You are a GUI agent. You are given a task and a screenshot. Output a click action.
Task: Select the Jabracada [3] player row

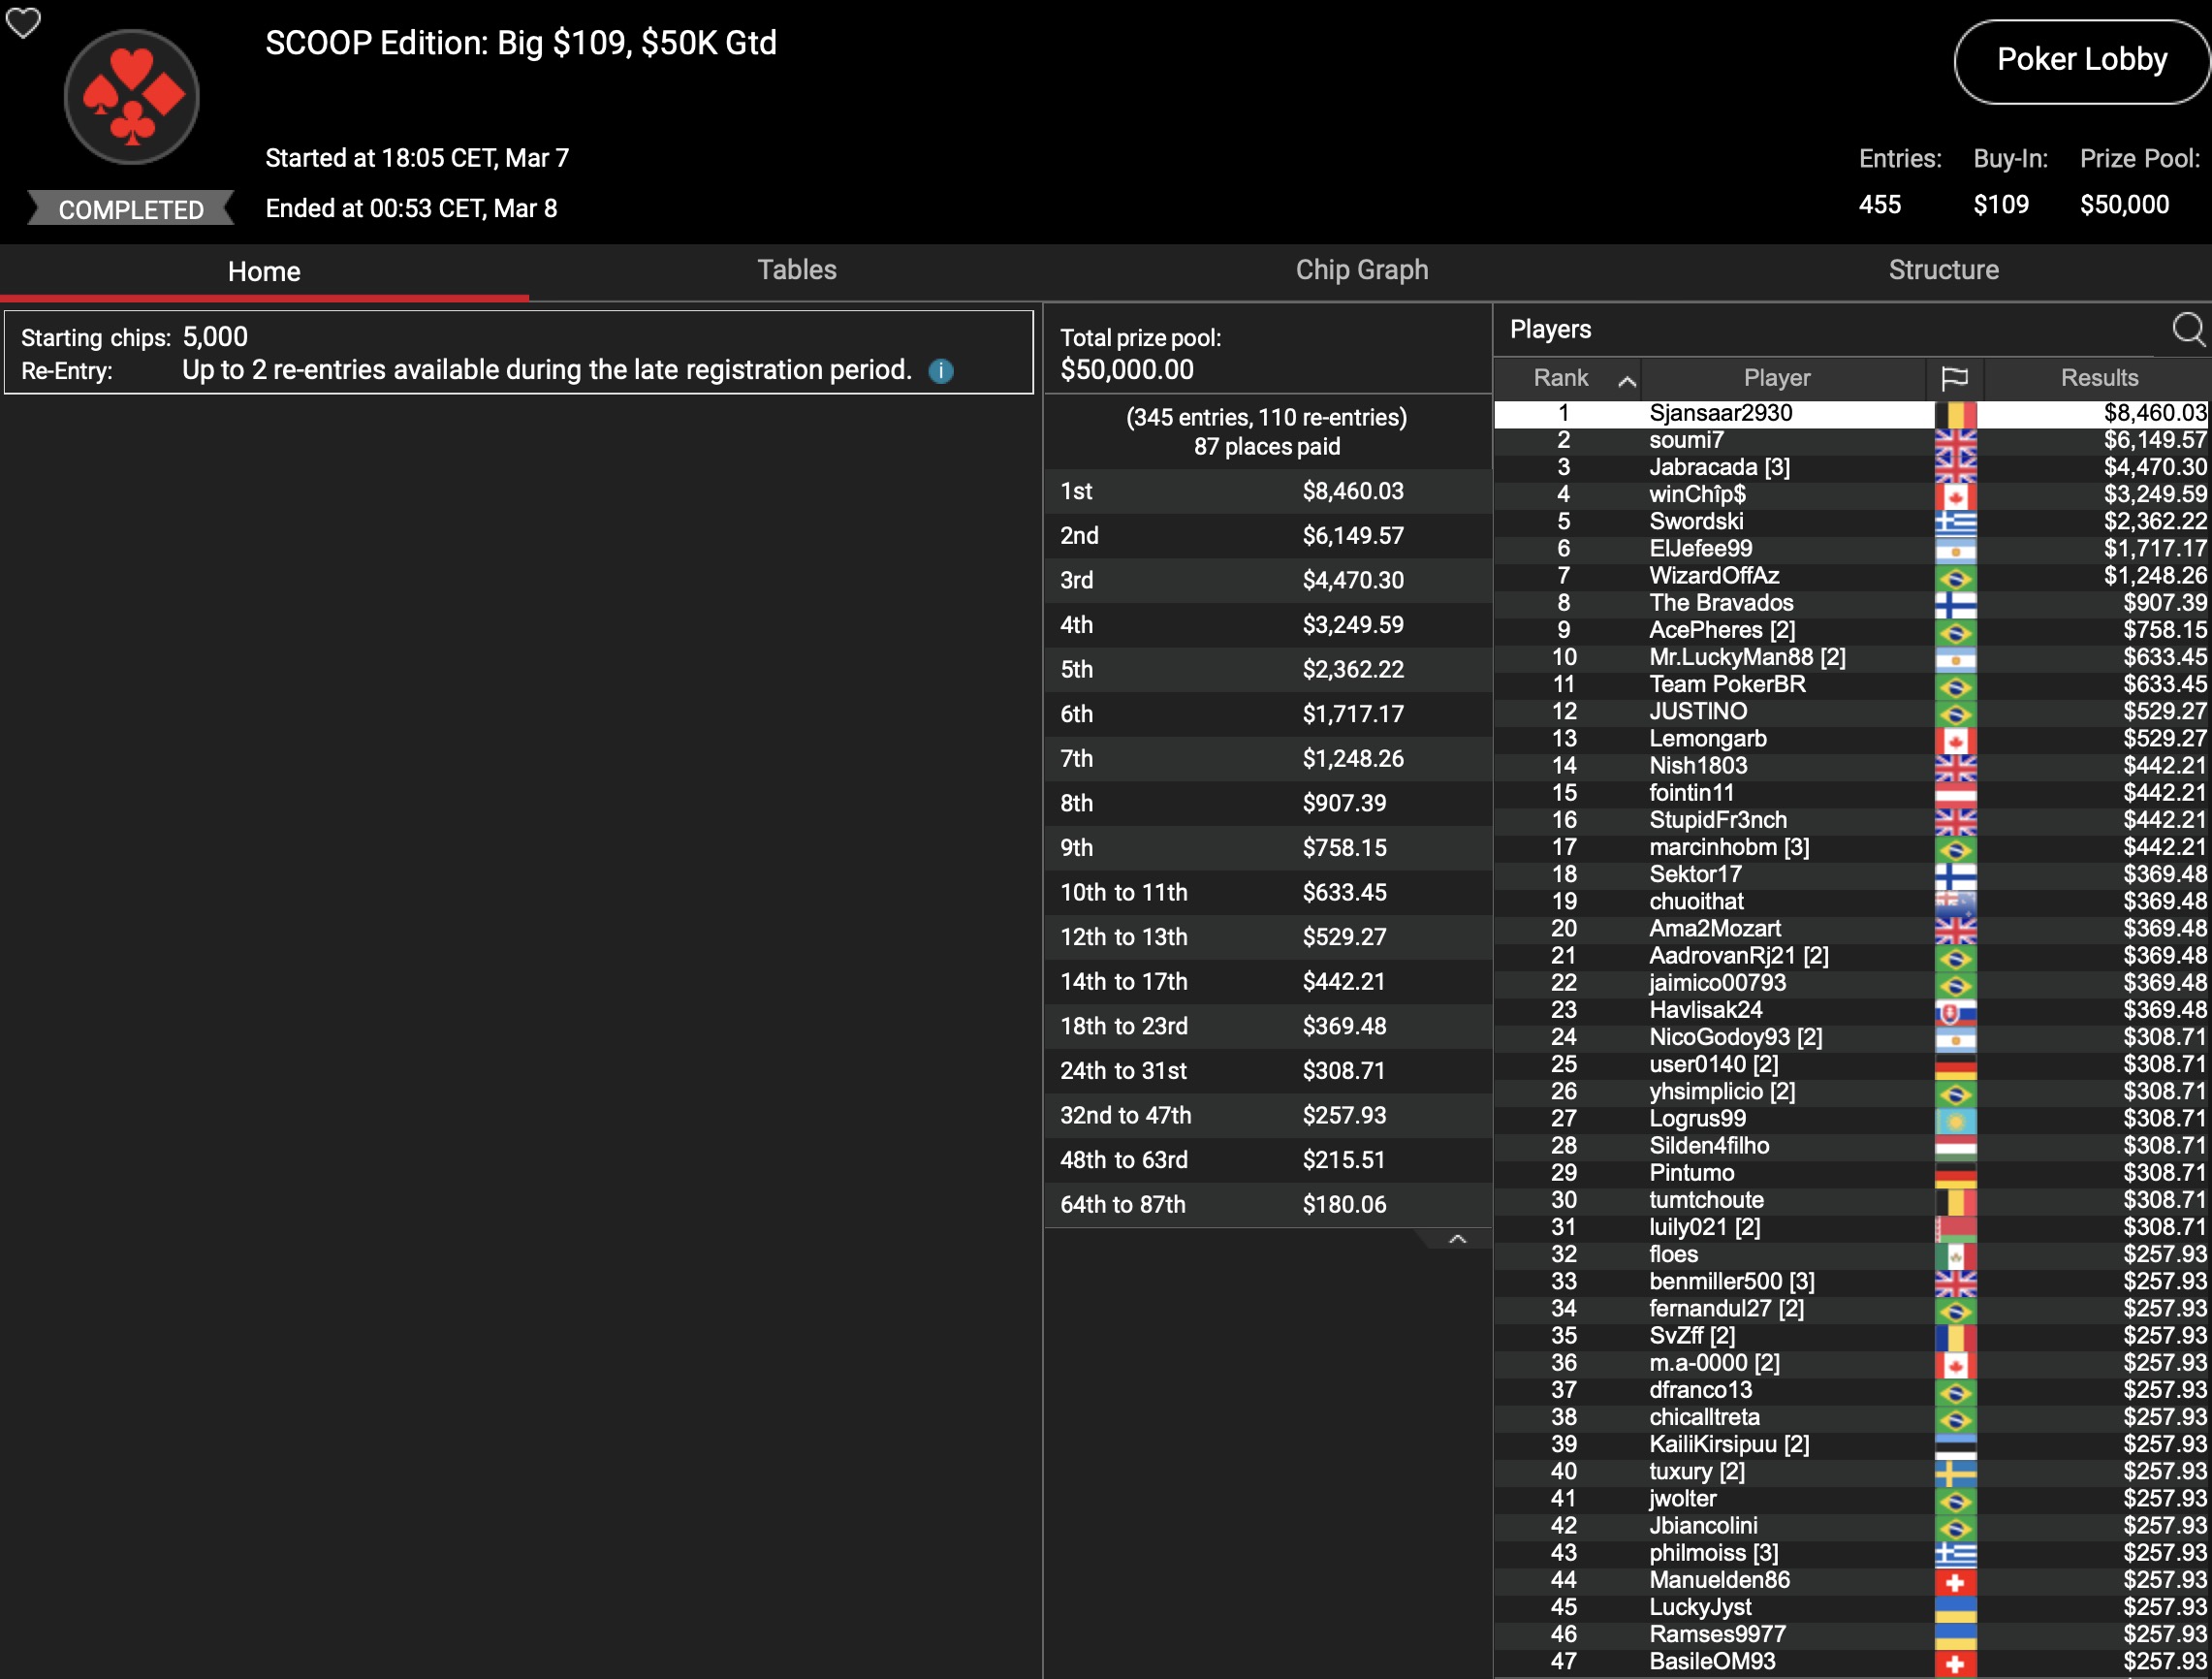tap(1719, 468)
